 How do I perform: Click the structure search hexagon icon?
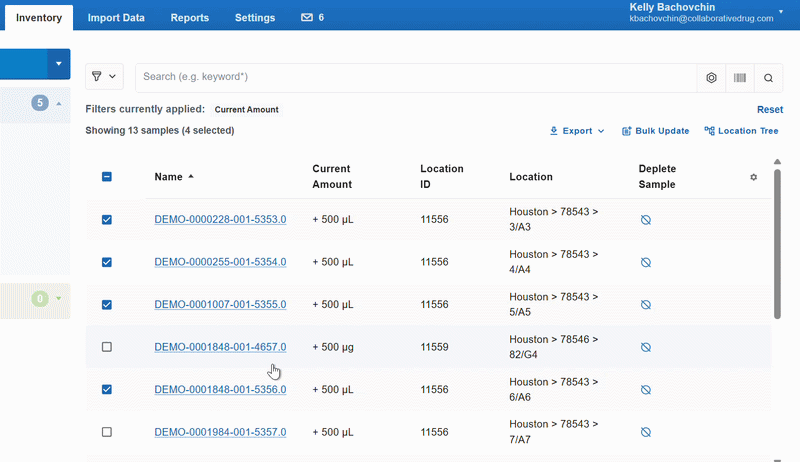point(711,78)
